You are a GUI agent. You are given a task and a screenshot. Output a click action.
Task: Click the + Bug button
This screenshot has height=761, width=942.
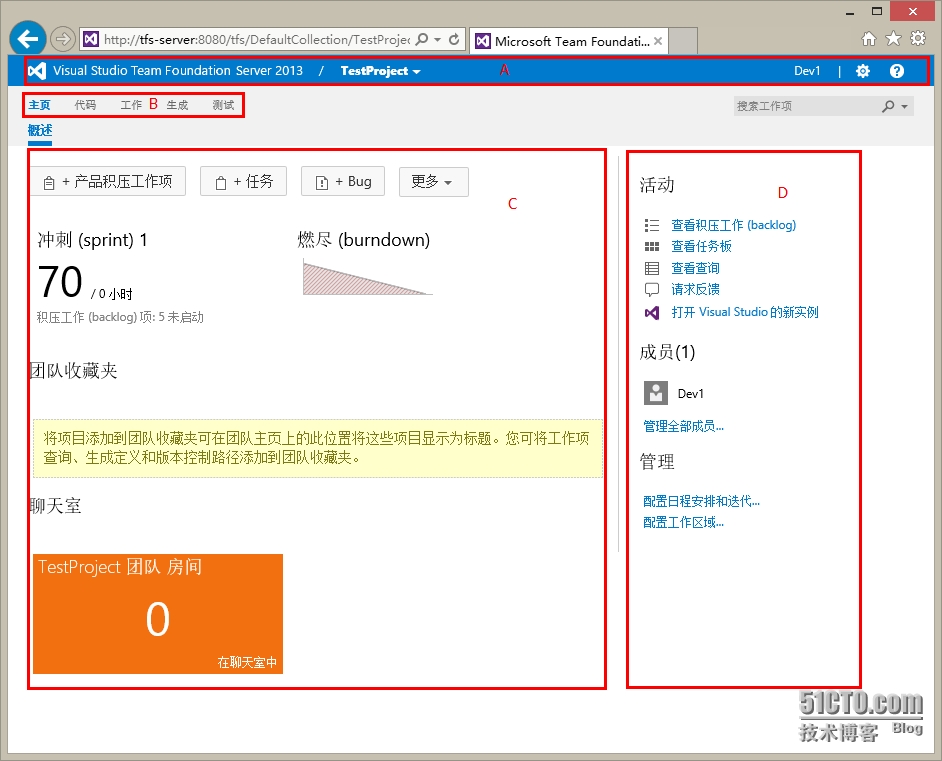[x=343, y=181]
